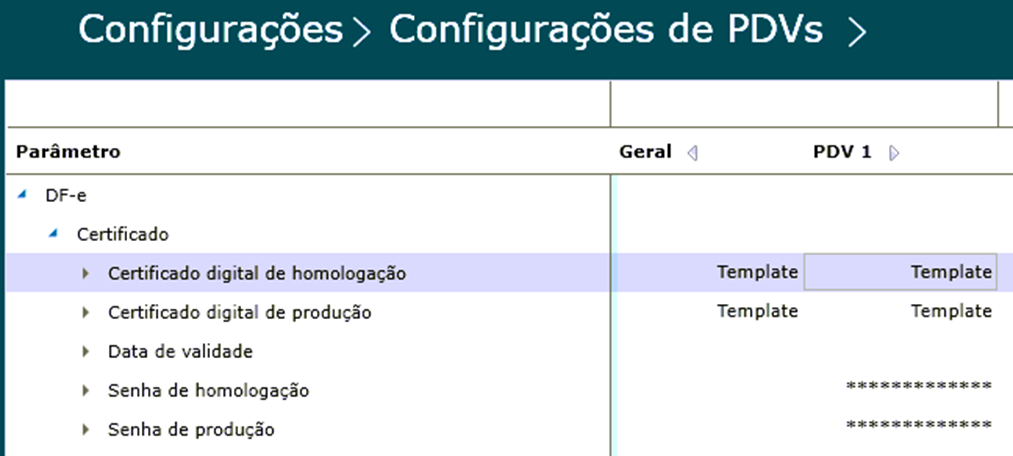Select Geral Template cell for homologação

757,272
